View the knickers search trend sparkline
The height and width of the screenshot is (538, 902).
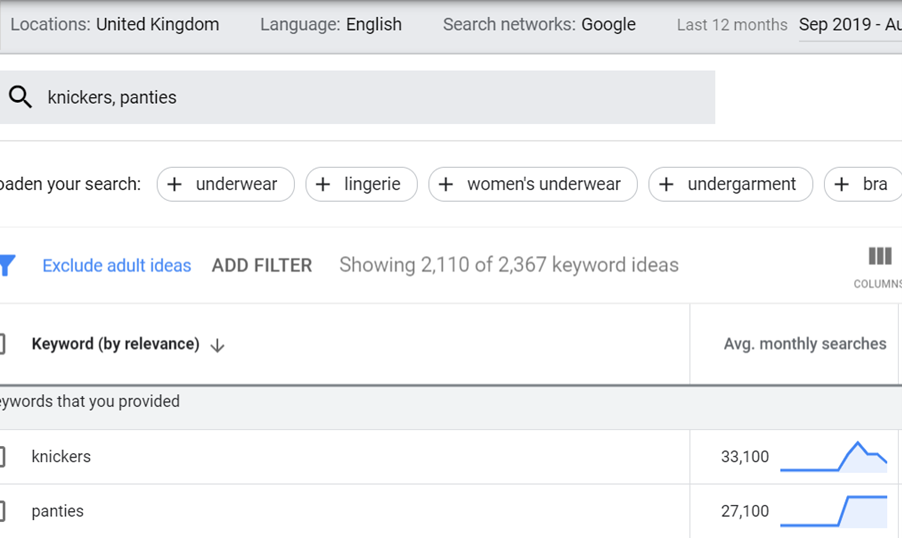click(834, 457)
